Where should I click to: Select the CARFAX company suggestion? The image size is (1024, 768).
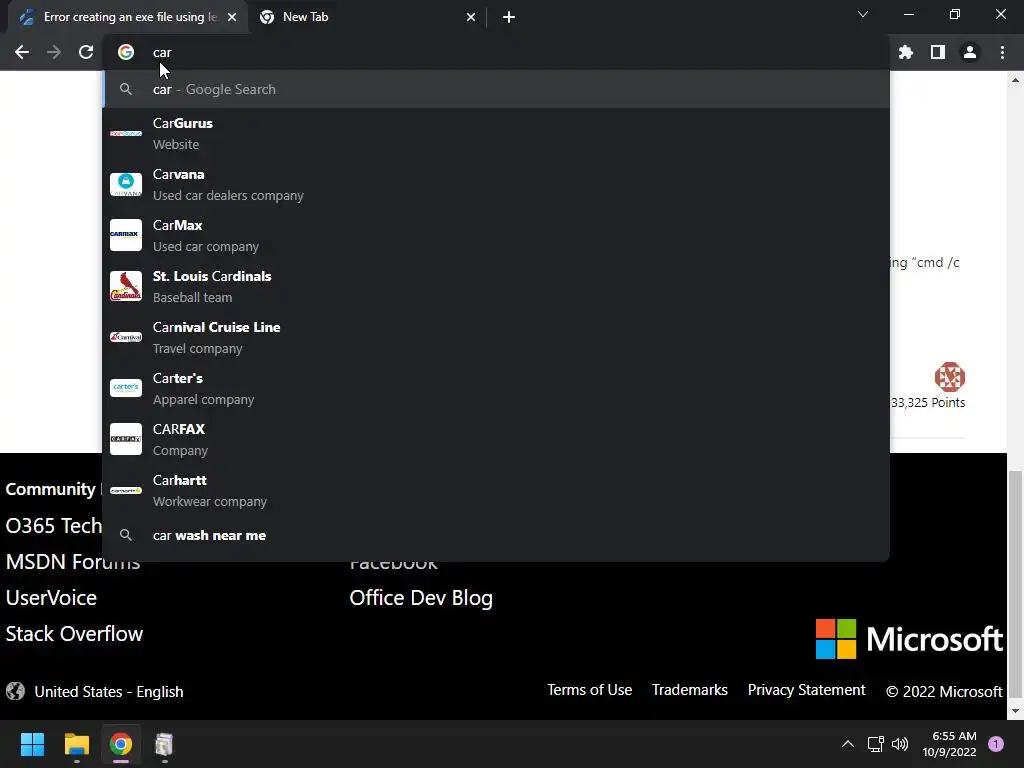pos(496,440)
